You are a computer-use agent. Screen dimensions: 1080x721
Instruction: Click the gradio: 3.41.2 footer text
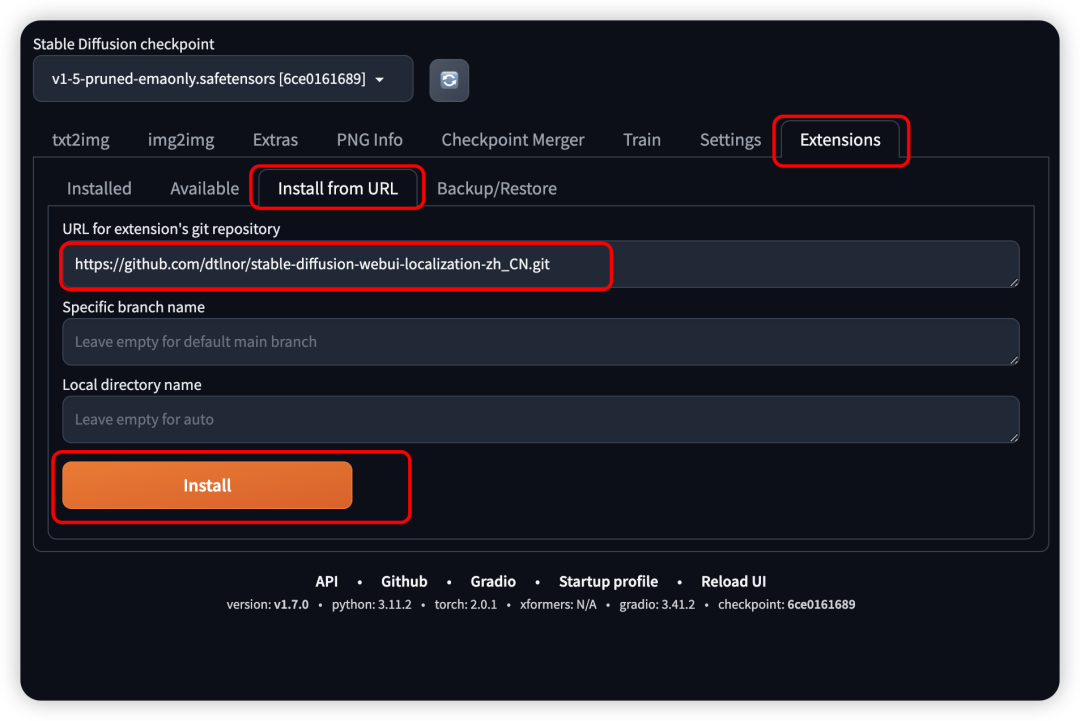(x=657, y=605)
